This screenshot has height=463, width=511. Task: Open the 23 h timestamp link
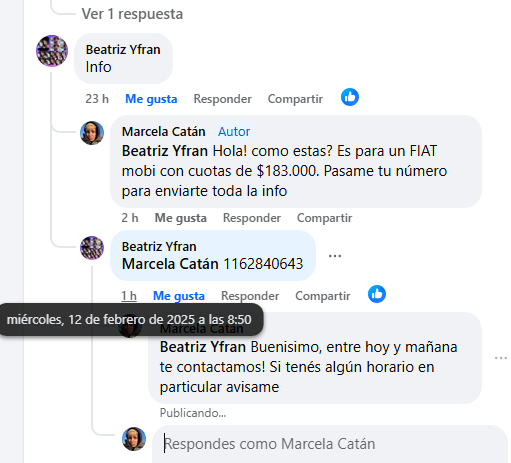(97, 99)
